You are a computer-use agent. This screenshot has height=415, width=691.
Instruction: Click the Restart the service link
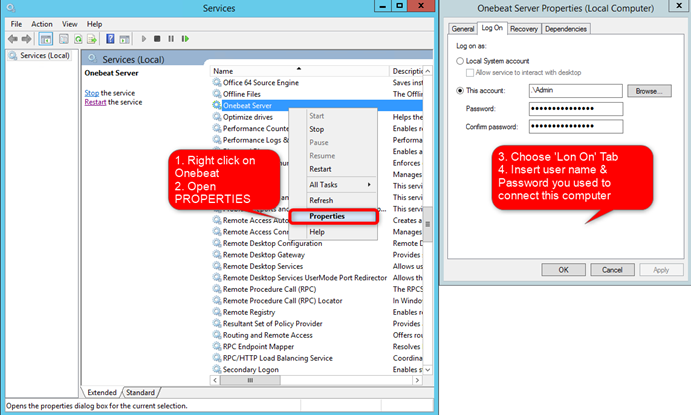(x=95, y=102)
